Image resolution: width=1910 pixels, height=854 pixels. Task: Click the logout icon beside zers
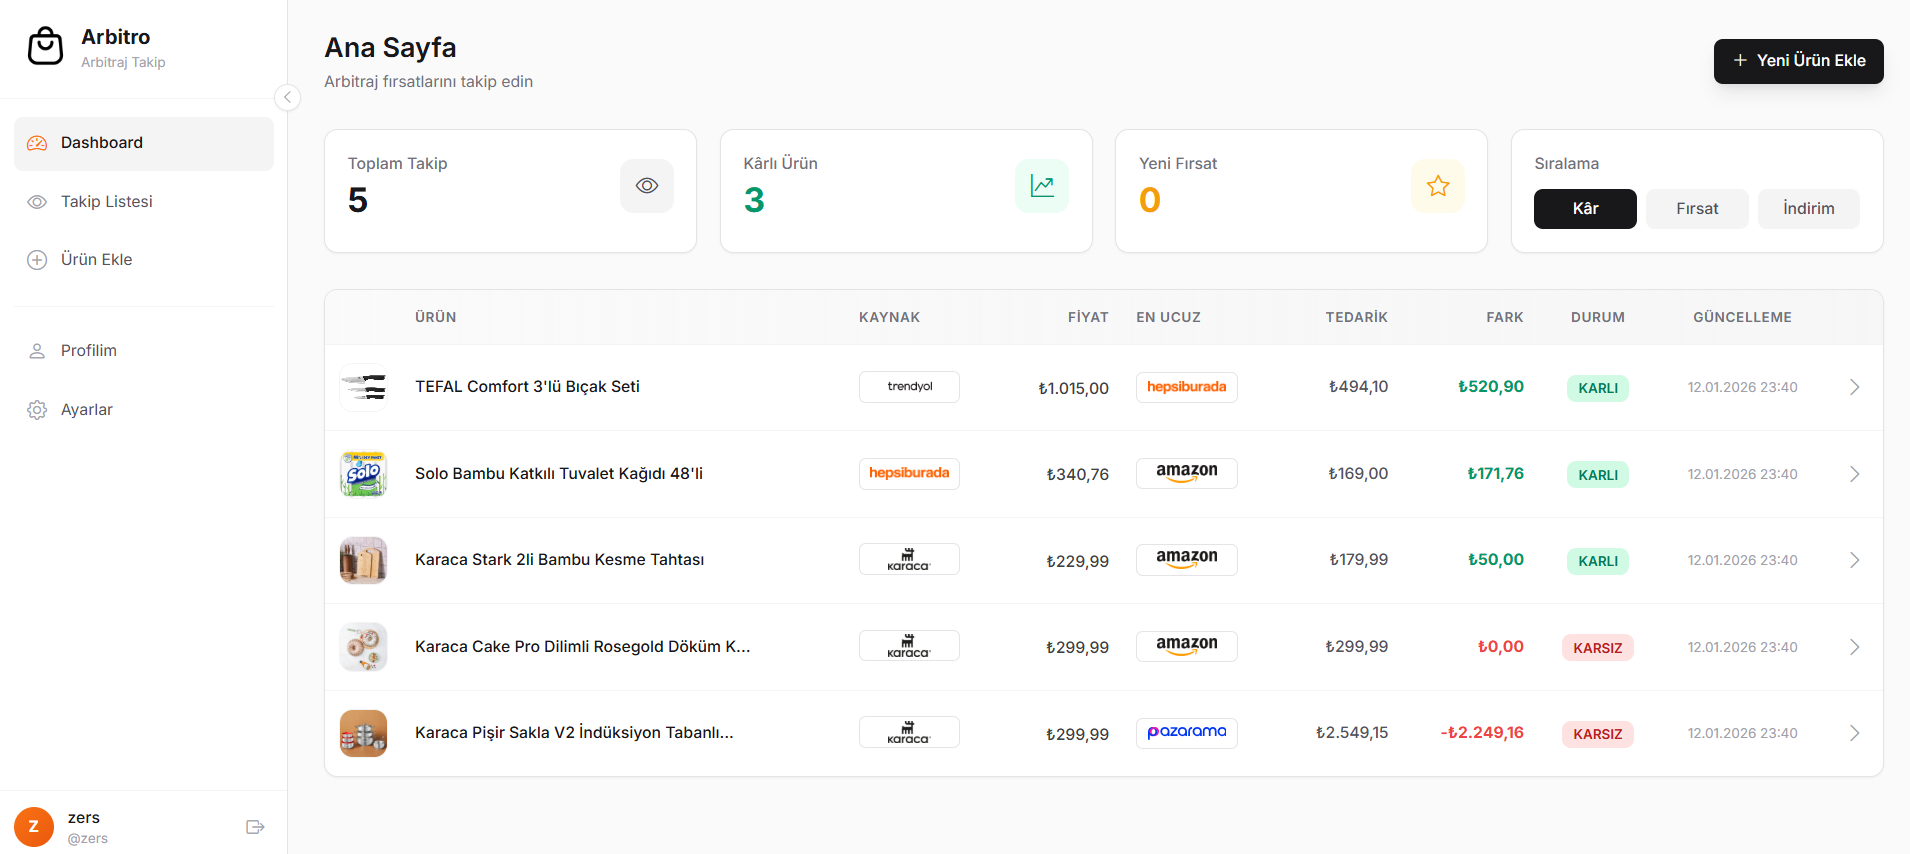tap(255, 827)
